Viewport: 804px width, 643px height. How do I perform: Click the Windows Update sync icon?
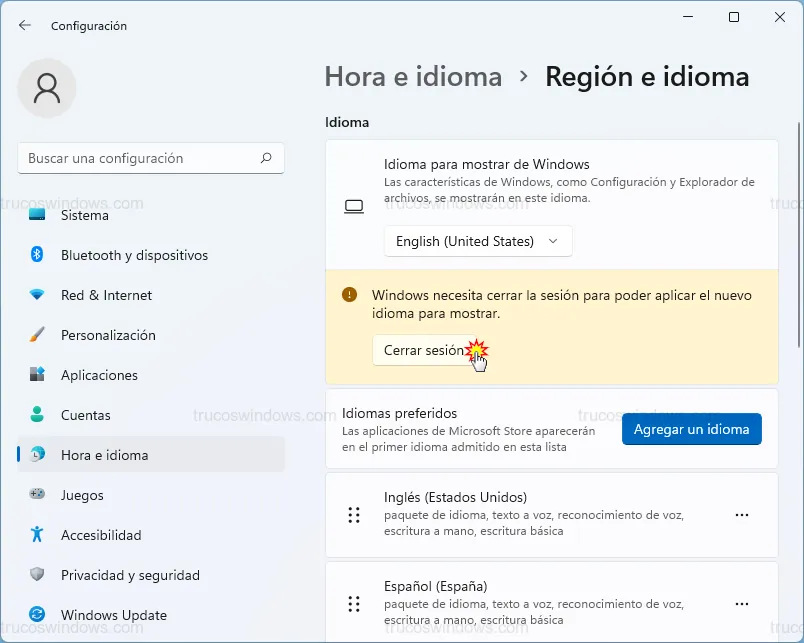[37, 615]
